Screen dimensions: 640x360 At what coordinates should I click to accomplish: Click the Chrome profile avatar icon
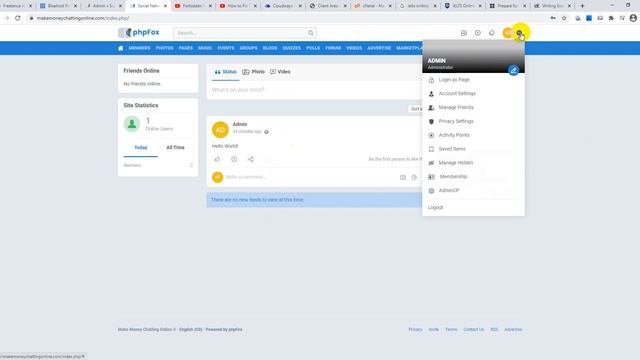pyautogui.click(x=633, y=18)
